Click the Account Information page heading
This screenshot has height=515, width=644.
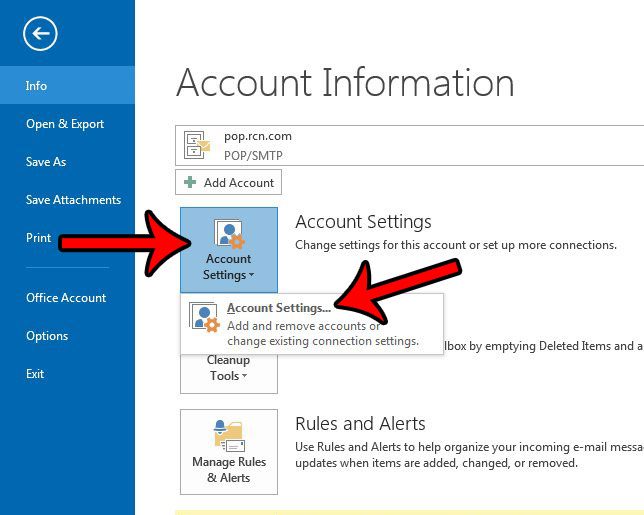point(345,82)
